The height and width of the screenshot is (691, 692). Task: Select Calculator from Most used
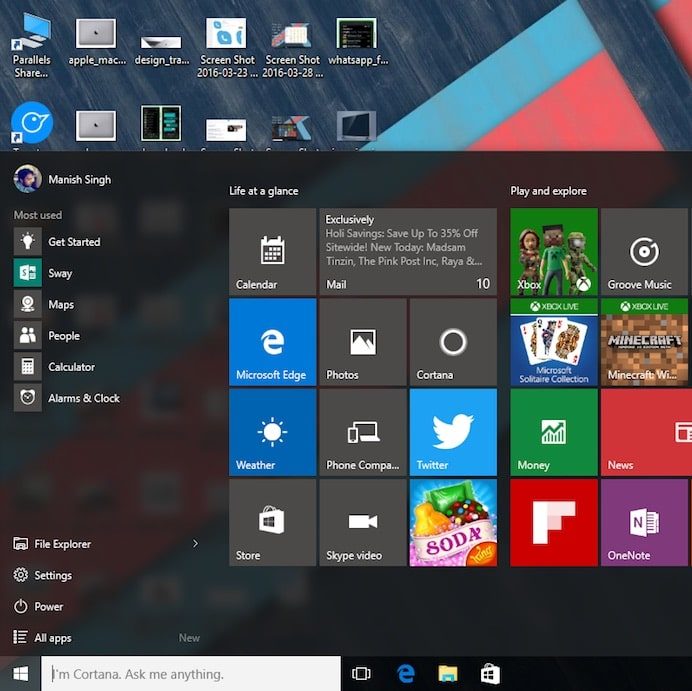click(70, 367)
